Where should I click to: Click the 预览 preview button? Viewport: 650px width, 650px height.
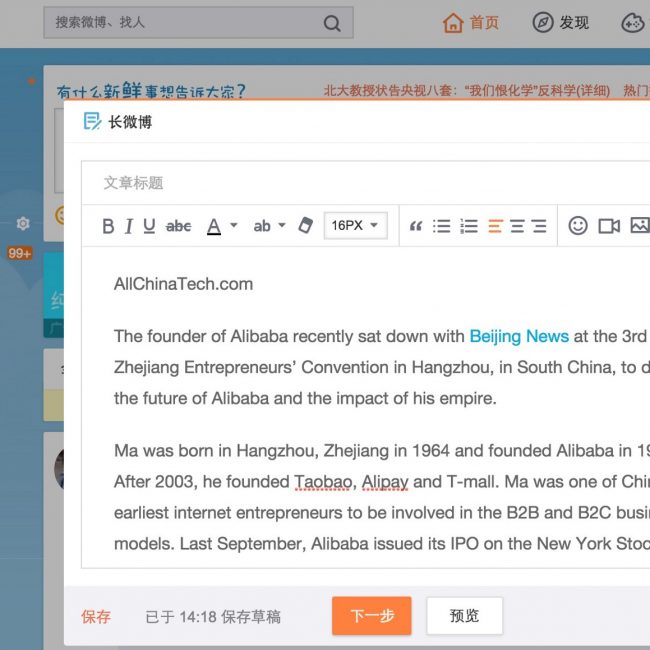pyautogui.click(x=464, y=616)
